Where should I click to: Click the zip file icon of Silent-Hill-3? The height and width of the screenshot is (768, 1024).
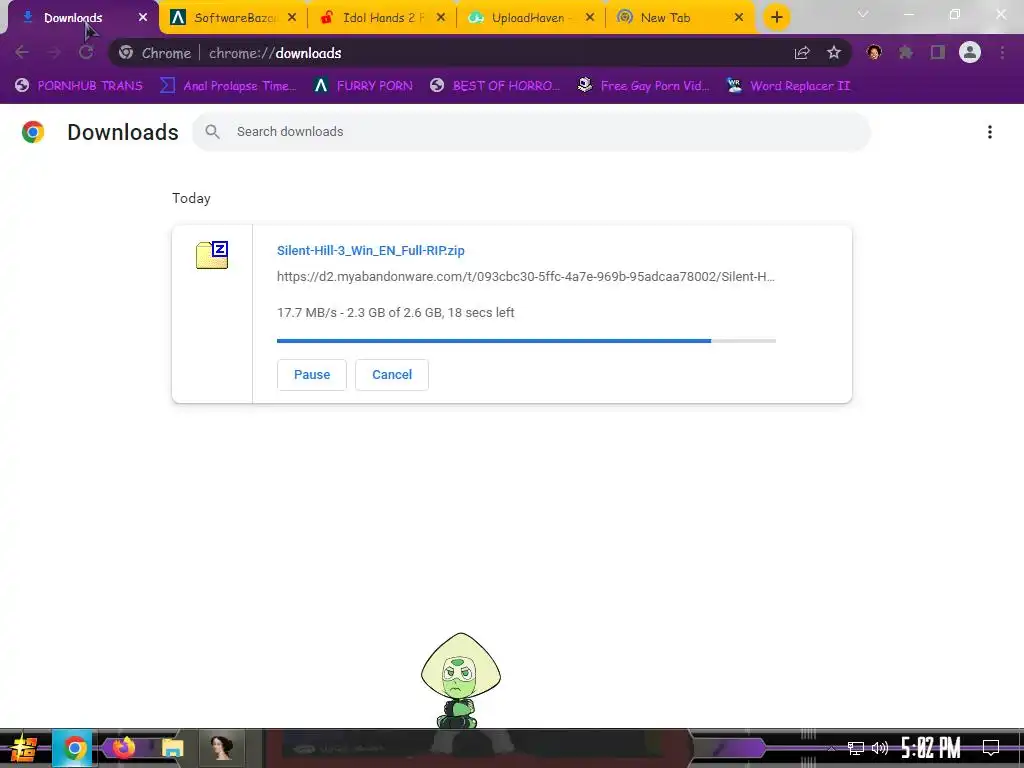click(212, 255)
